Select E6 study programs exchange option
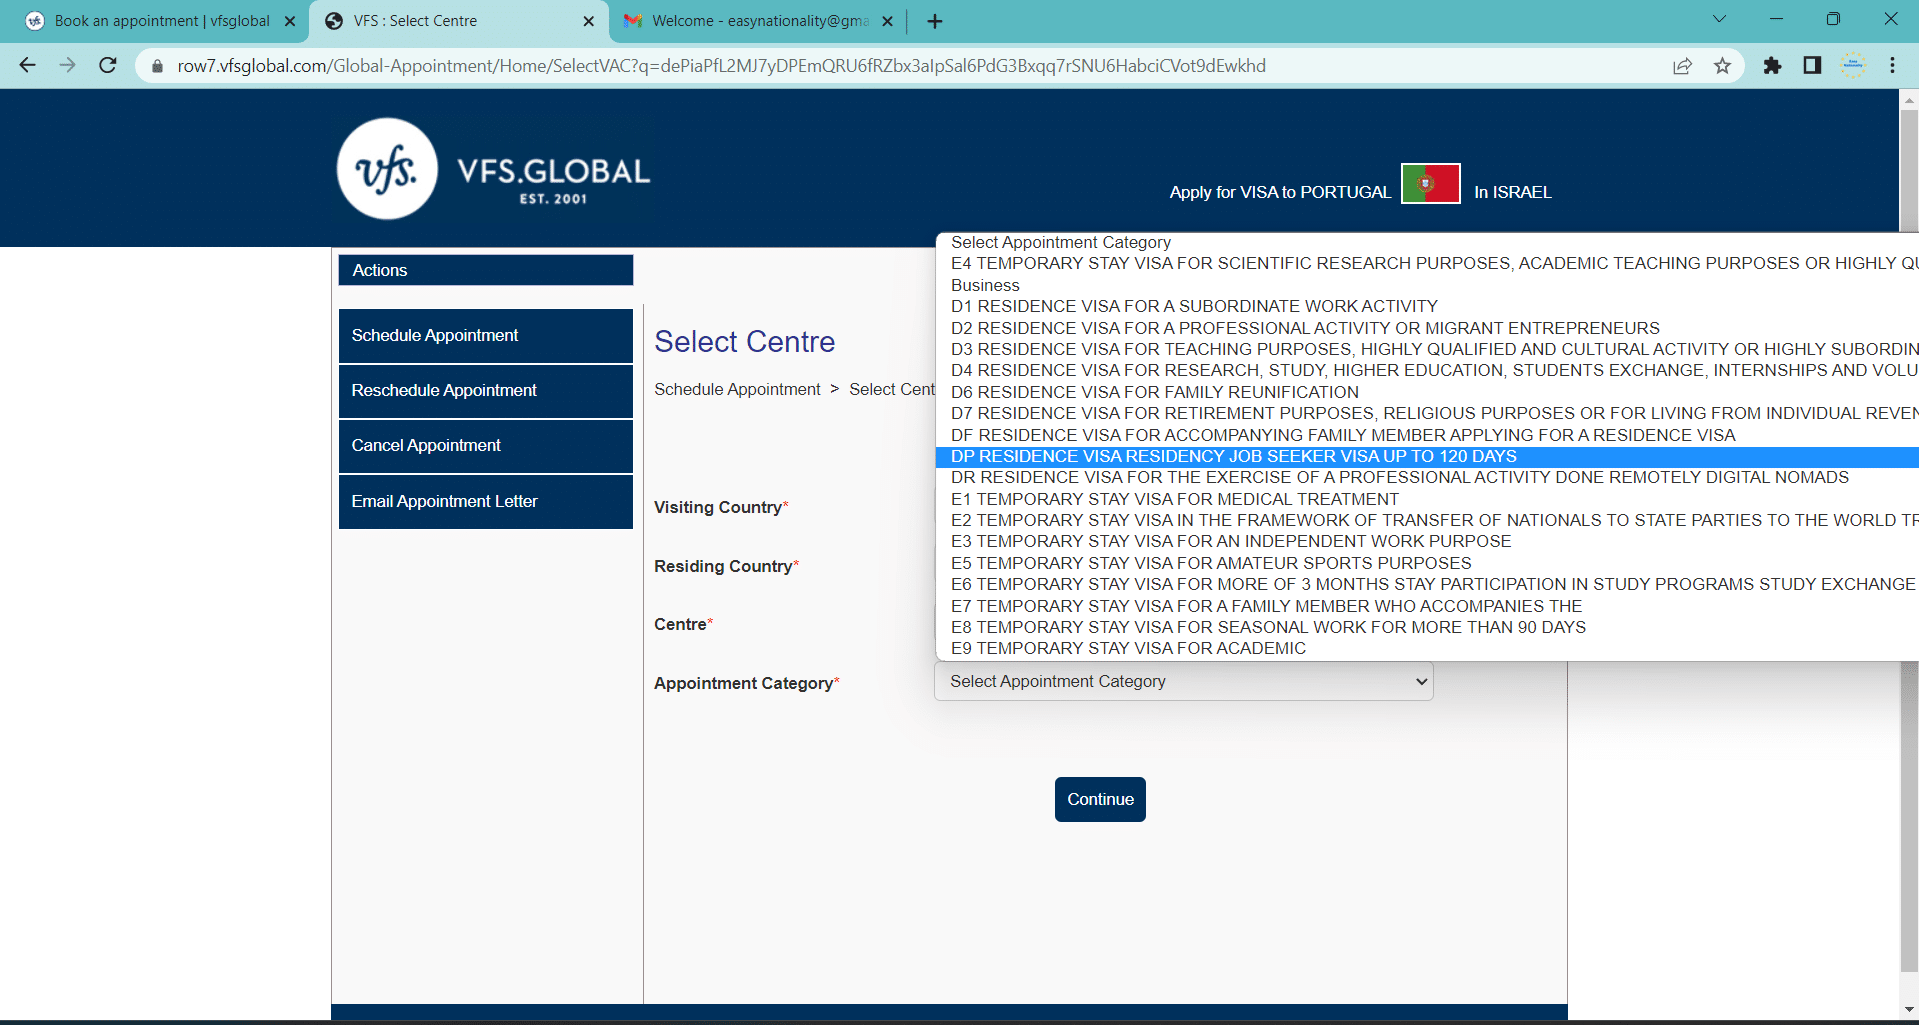Image resolution: width=1919 pixels, height=1025 pixels. [1427, 584]
